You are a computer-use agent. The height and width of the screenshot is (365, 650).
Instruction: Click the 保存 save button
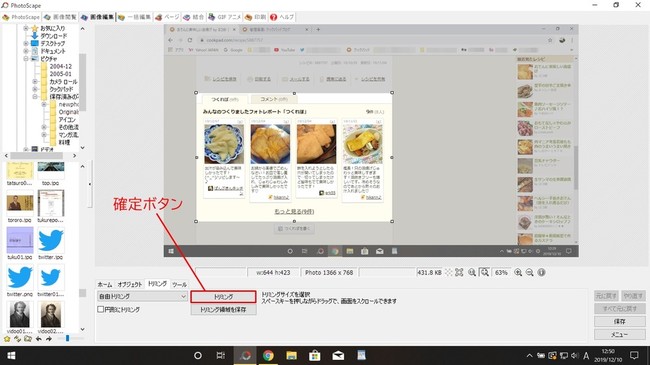620,321
